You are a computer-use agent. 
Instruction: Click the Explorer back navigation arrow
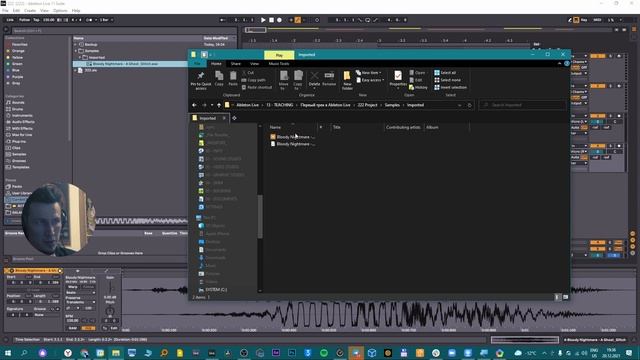point(194,105)
